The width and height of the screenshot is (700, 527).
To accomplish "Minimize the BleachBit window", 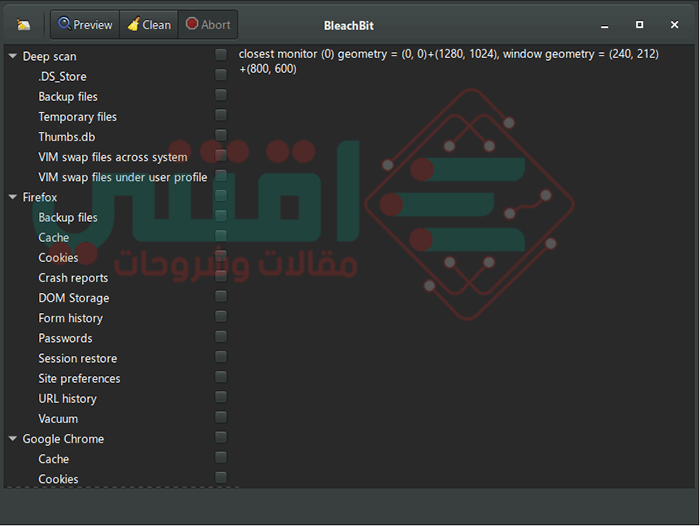I will [604, 25].
